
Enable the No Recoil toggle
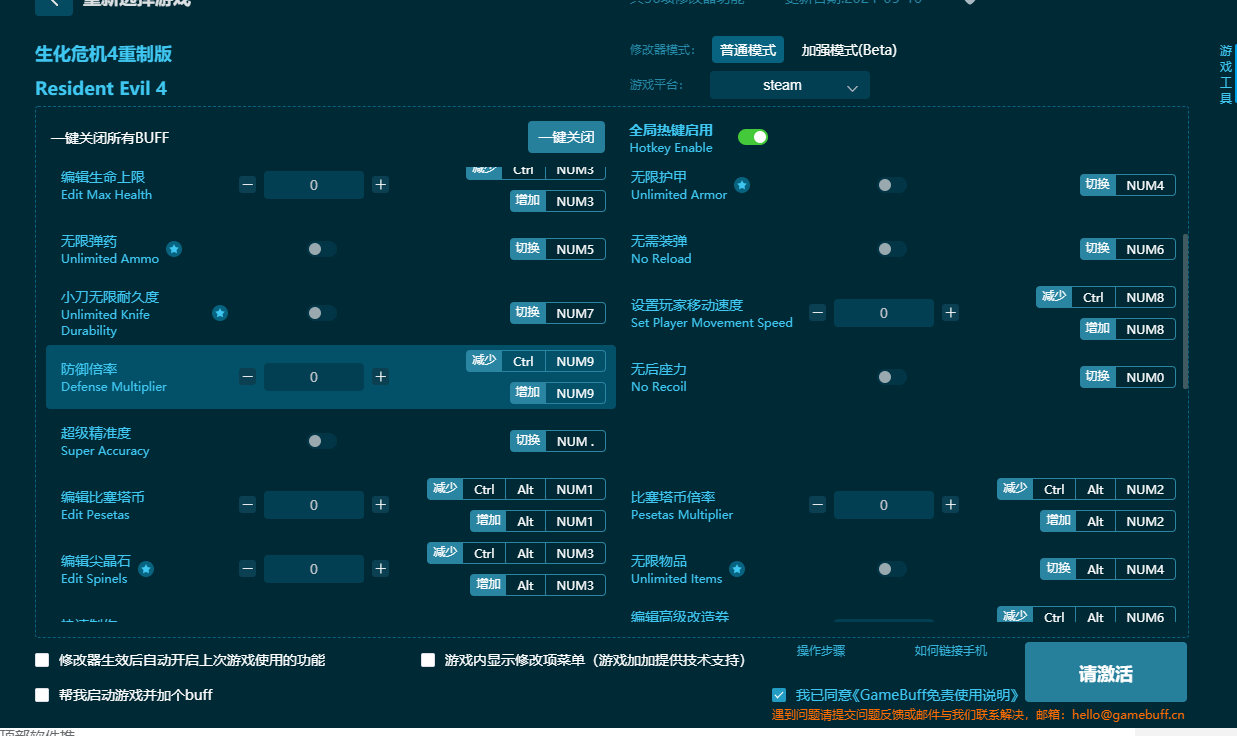892,377
